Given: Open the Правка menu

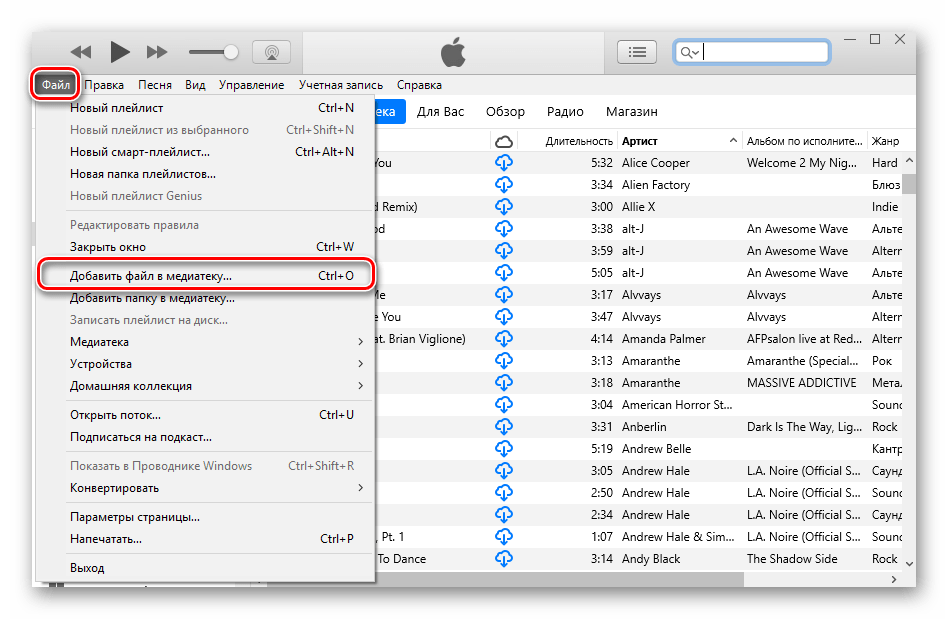Looking at the screenshot, I should point(104,85).
